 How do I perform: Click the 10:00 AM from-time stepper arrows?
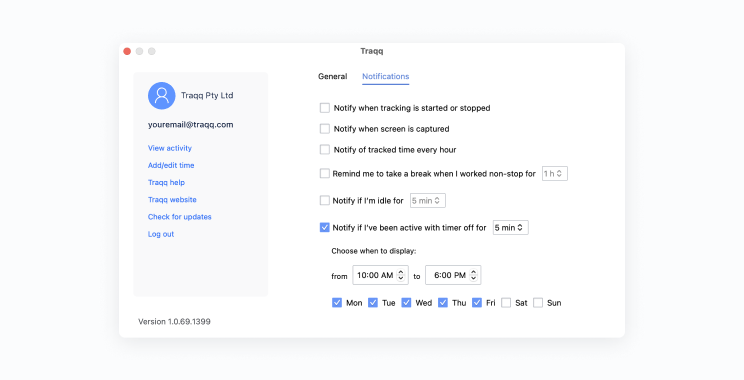[x=400, y=275]
